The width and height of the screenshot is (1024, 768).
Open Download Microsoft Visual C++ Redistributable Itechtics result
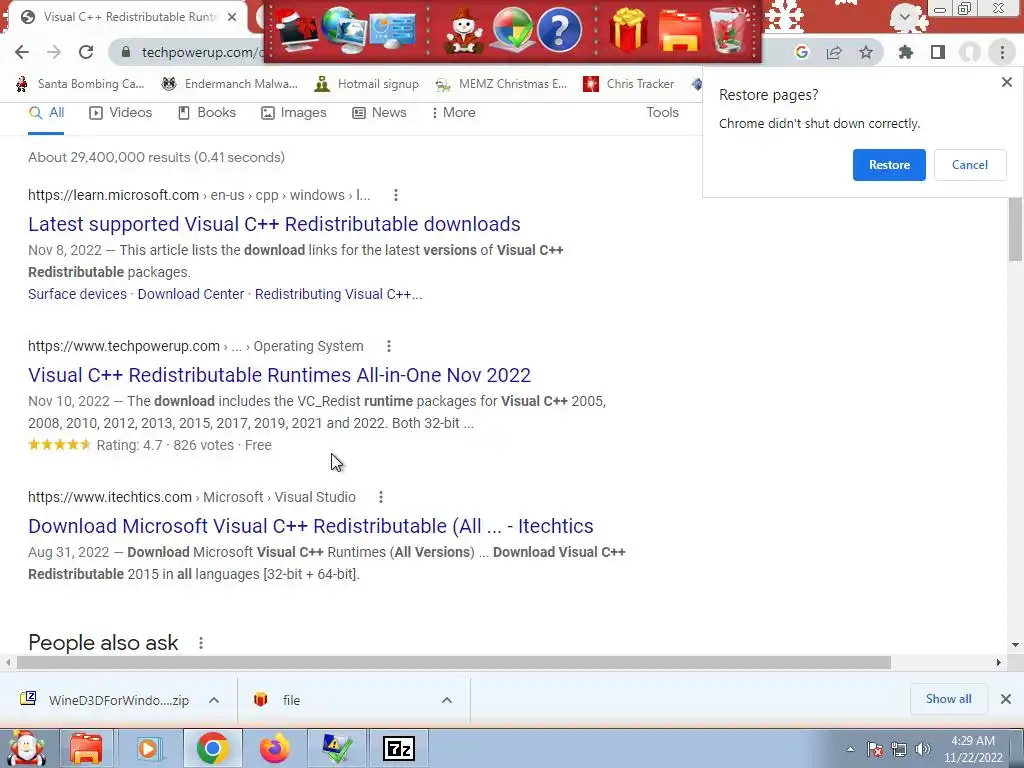(x=311, y=526)
